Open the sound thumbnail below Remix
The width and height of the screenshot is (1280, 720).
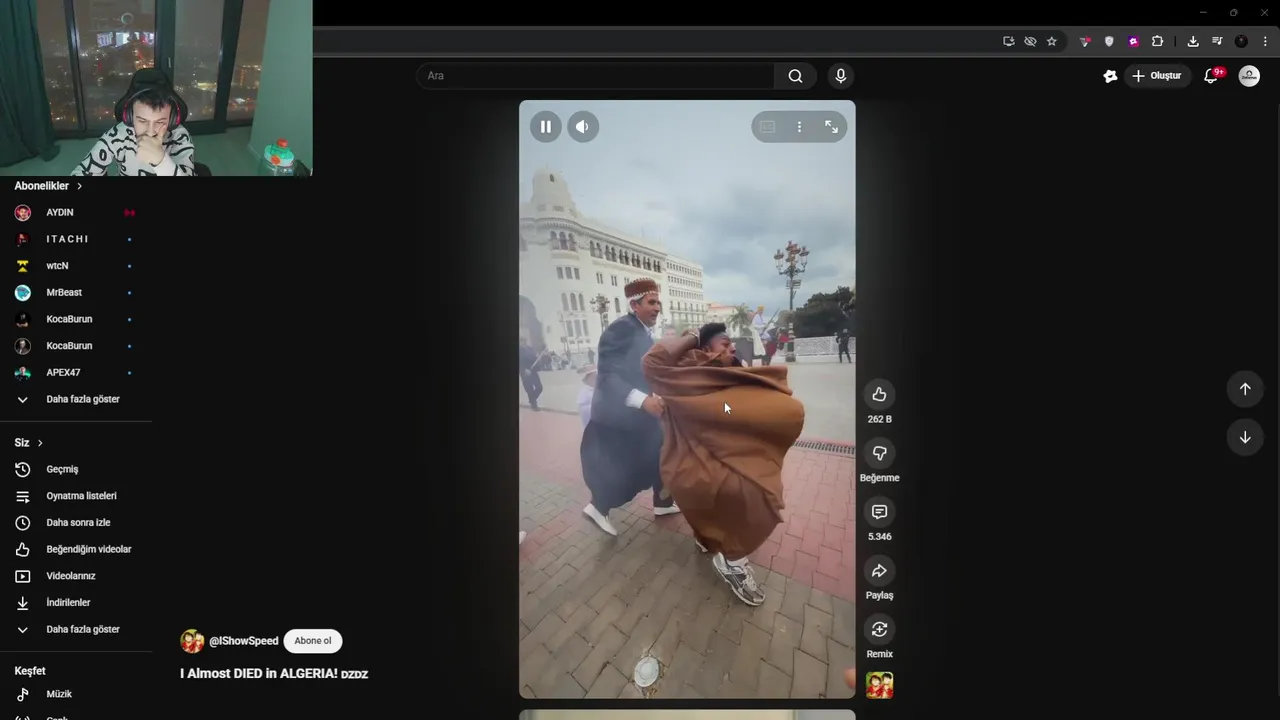879,685
